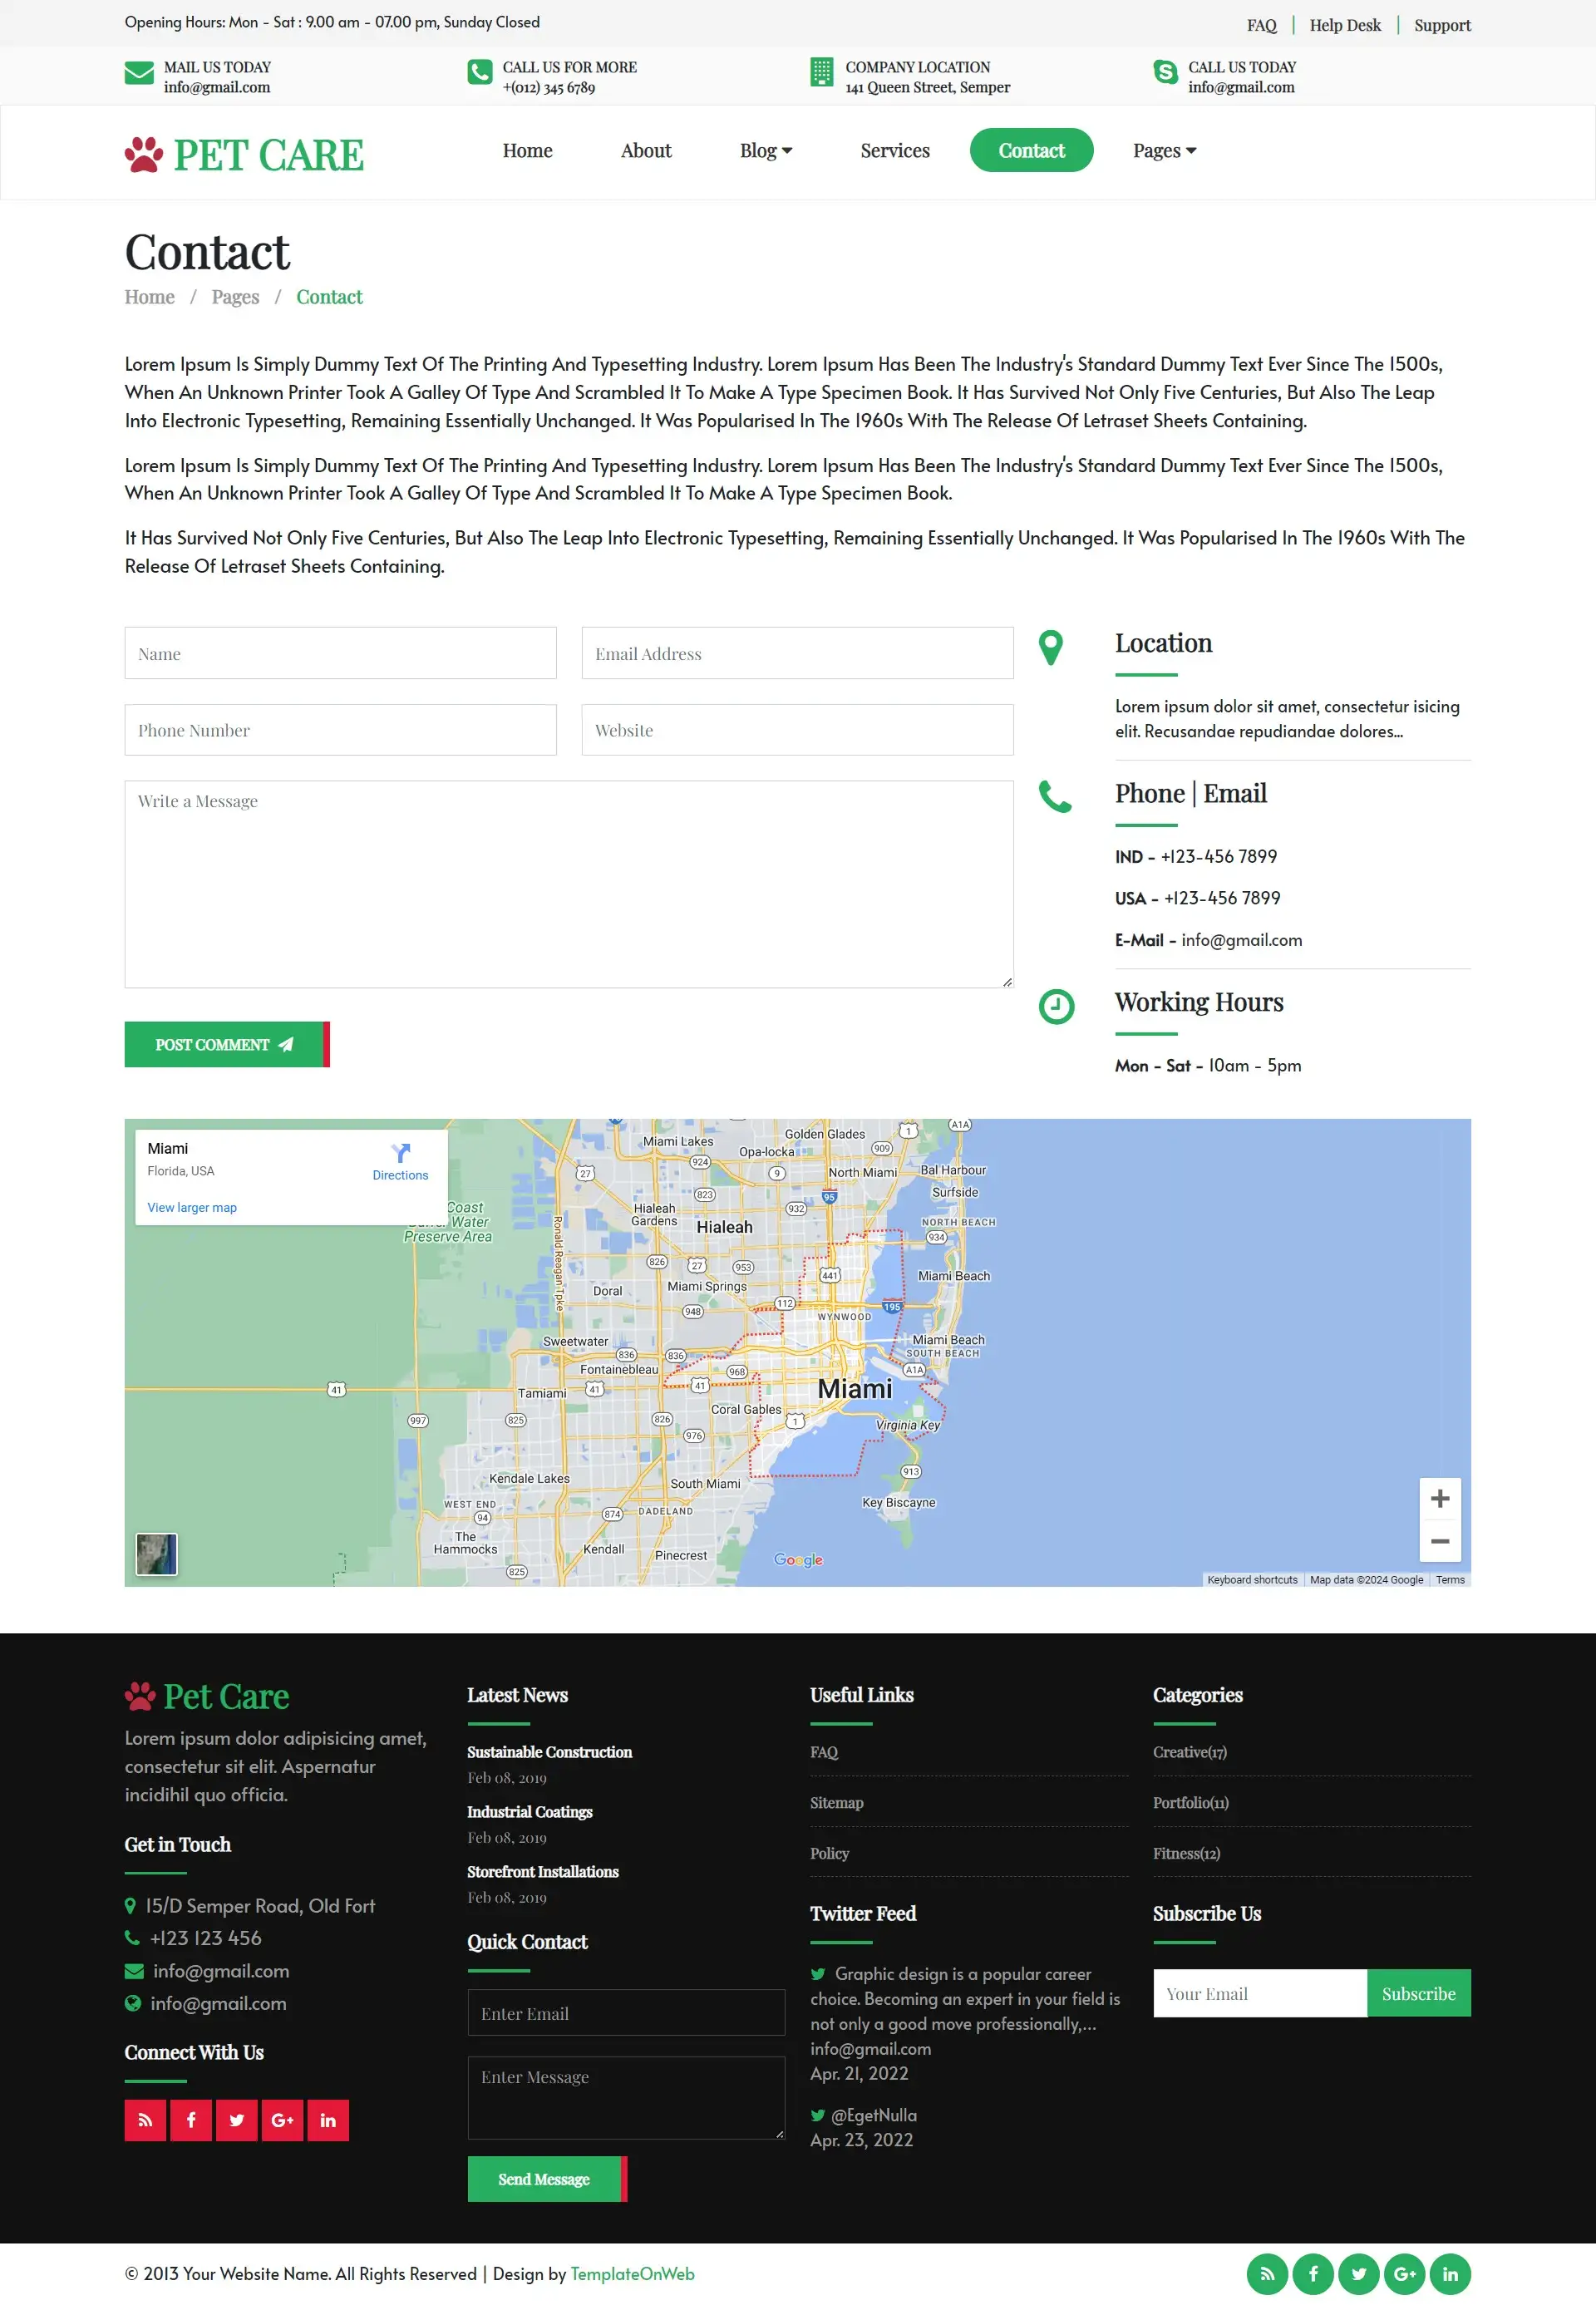Image resolution: width=1596 pixels, height=2305 pixels.
Task: Zoom in on the map using plus control
Action: click(x=1440, y=1497)
